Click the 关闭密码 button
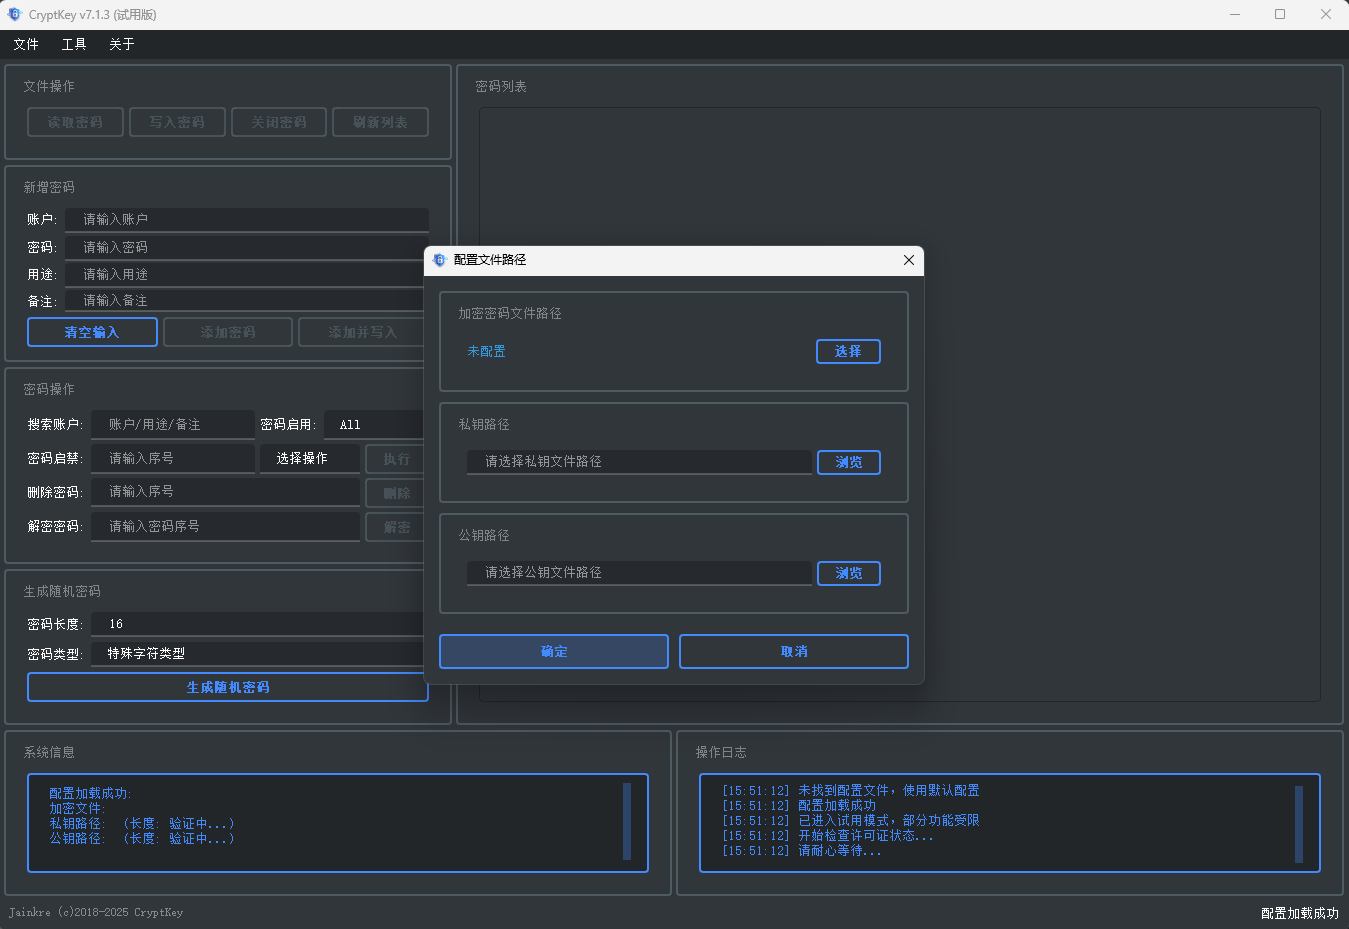This screenshot has height=929, width=1349. click(279, 122)
